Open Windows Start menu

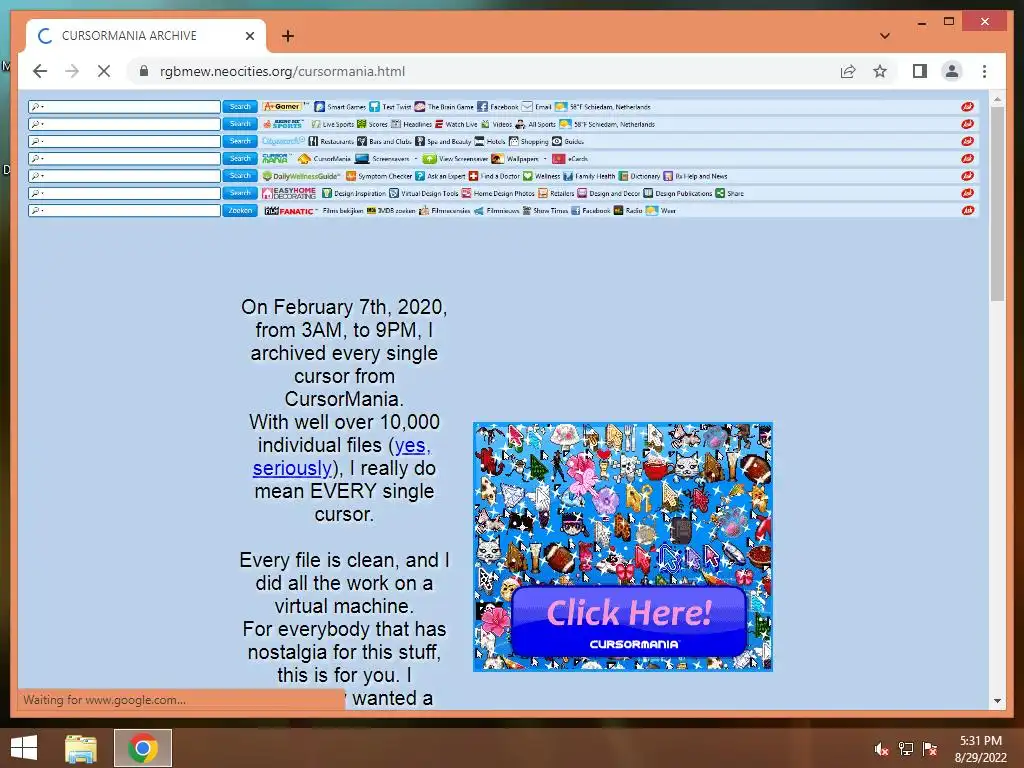coord(24,748)
